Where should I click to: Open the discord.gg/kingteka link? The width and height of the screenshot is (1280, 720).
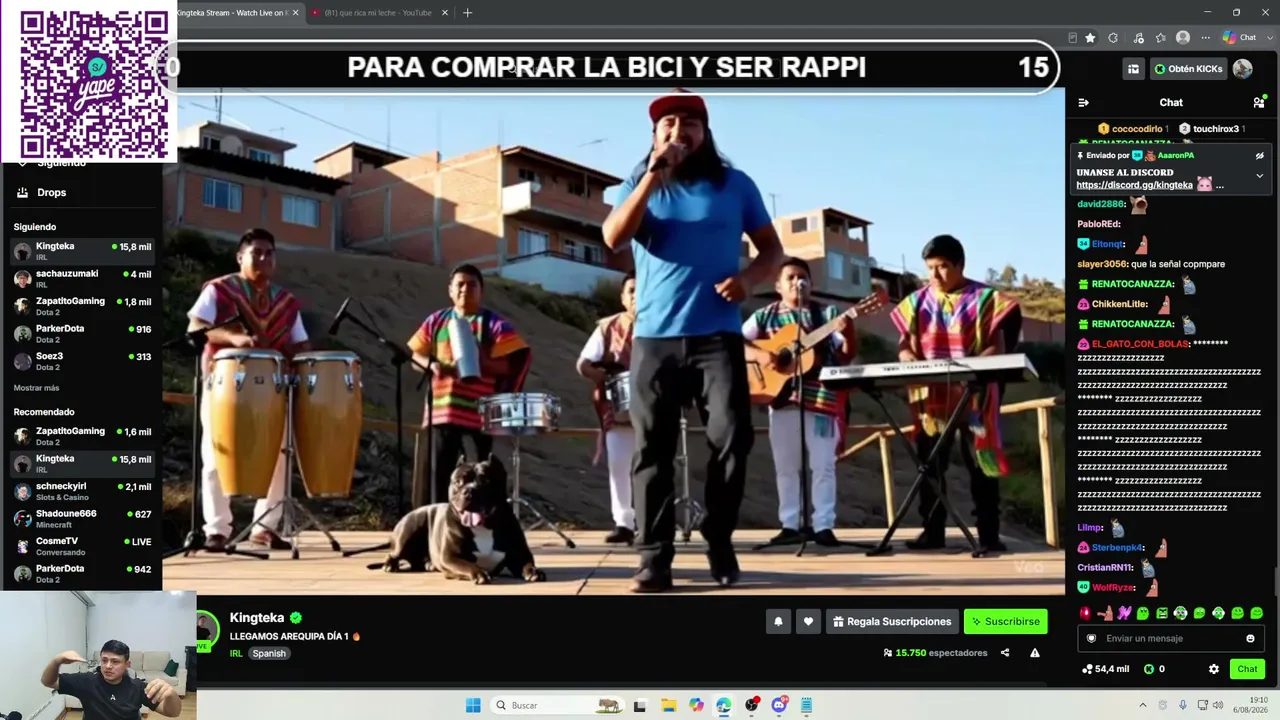1134,185
